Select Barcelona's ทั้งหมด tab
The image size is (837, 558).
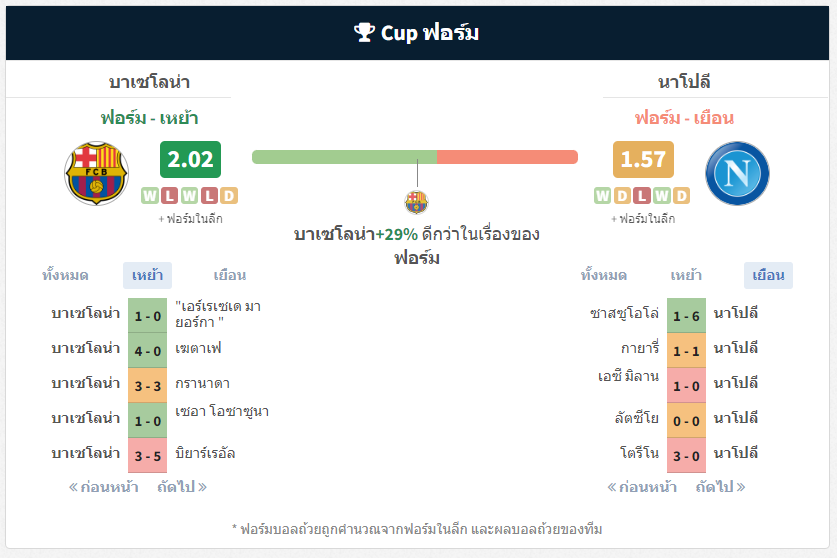[65, 276]
